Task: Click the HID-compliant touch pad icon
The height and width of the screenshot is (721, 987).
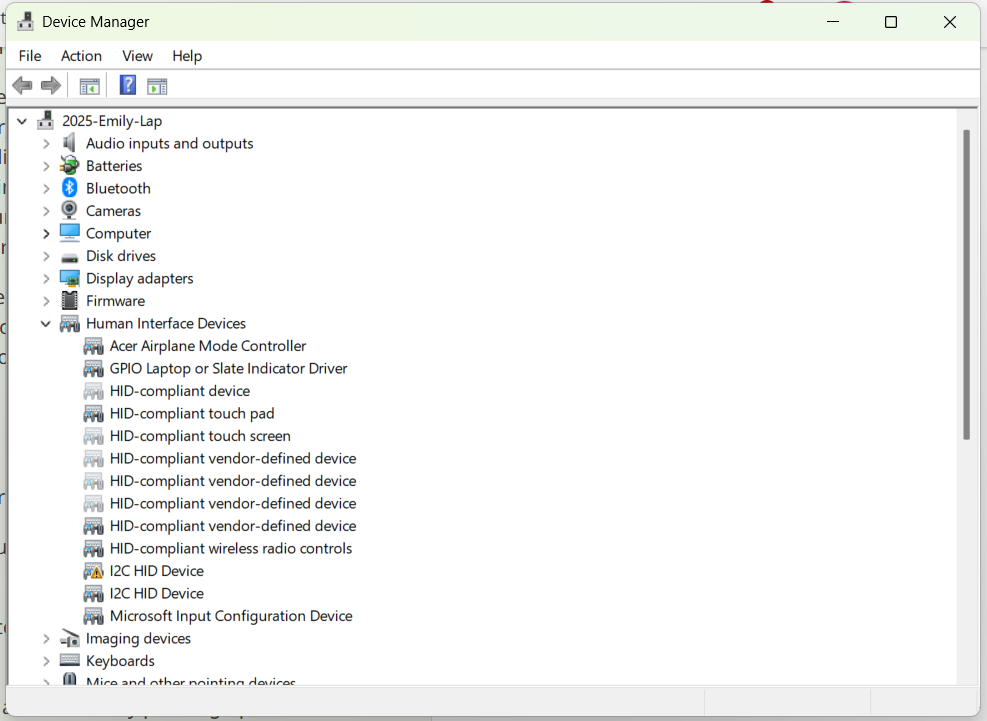Action: click(x=93, y=414)
